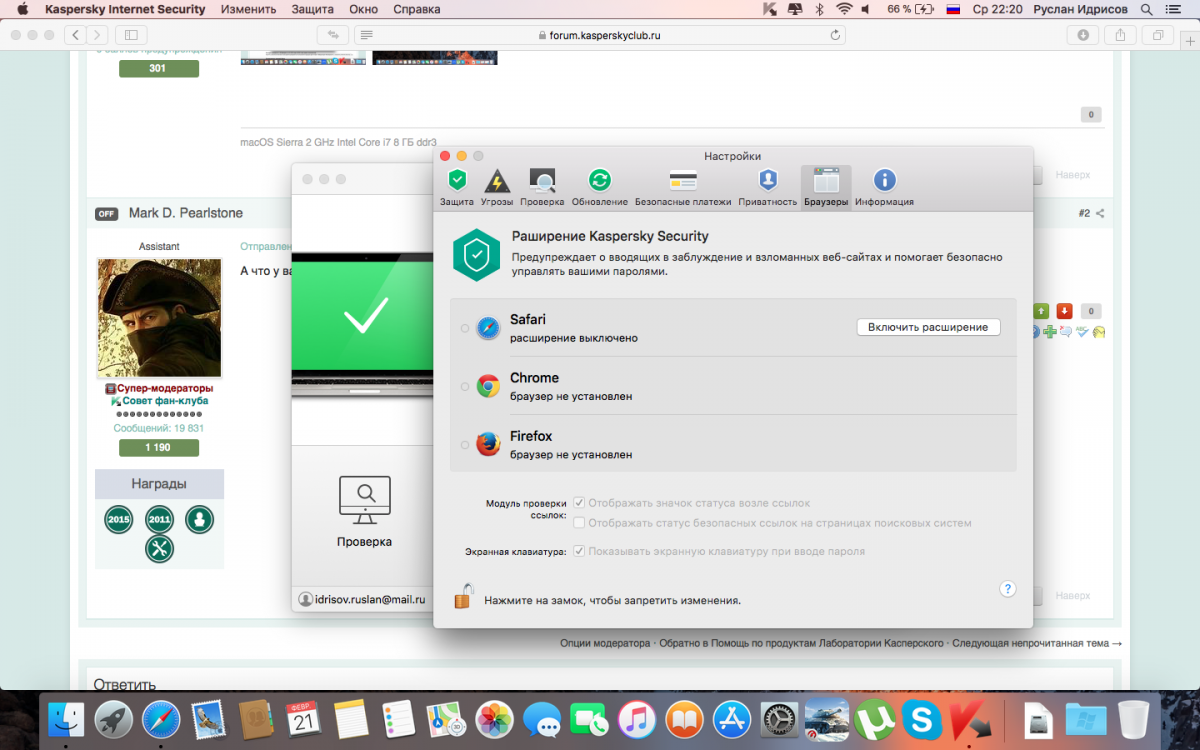Screen dimensions: 1200x750
Task: Click the Russian flag input source
Action: click(x=953, y=9)
